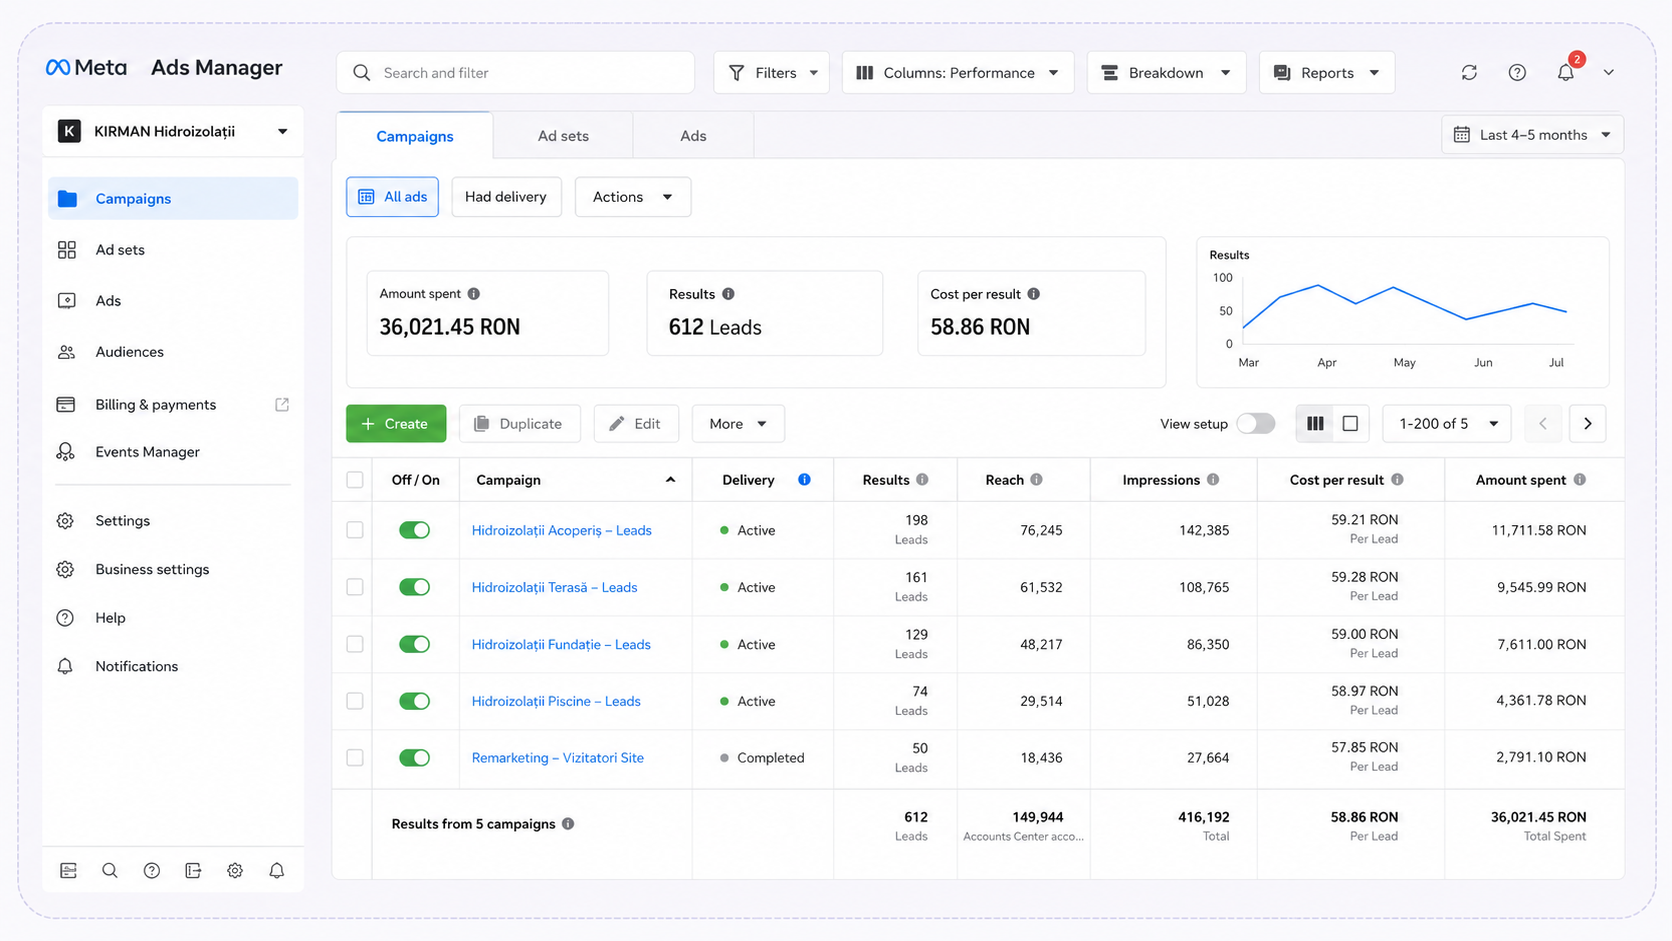This screenshot has width=1672, height=941.
Task: Open the Hidroizolații Piscine – Leads campaign link
Action: click(556, 701)
